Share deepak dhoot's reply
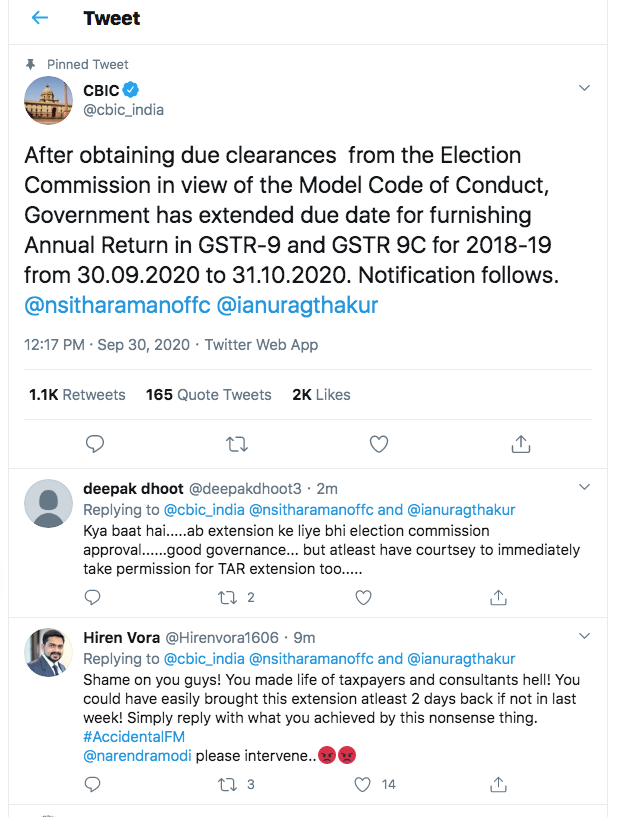 499,597
